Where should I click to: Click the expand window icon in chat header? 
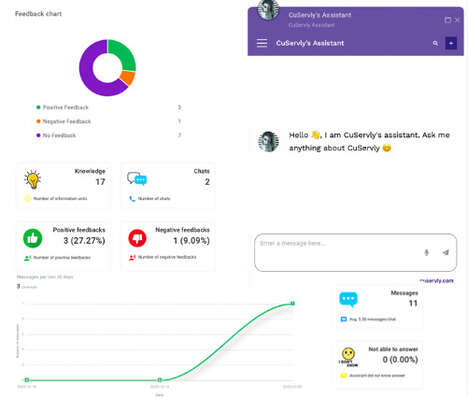pyautogui.click(x=448, y=20)
